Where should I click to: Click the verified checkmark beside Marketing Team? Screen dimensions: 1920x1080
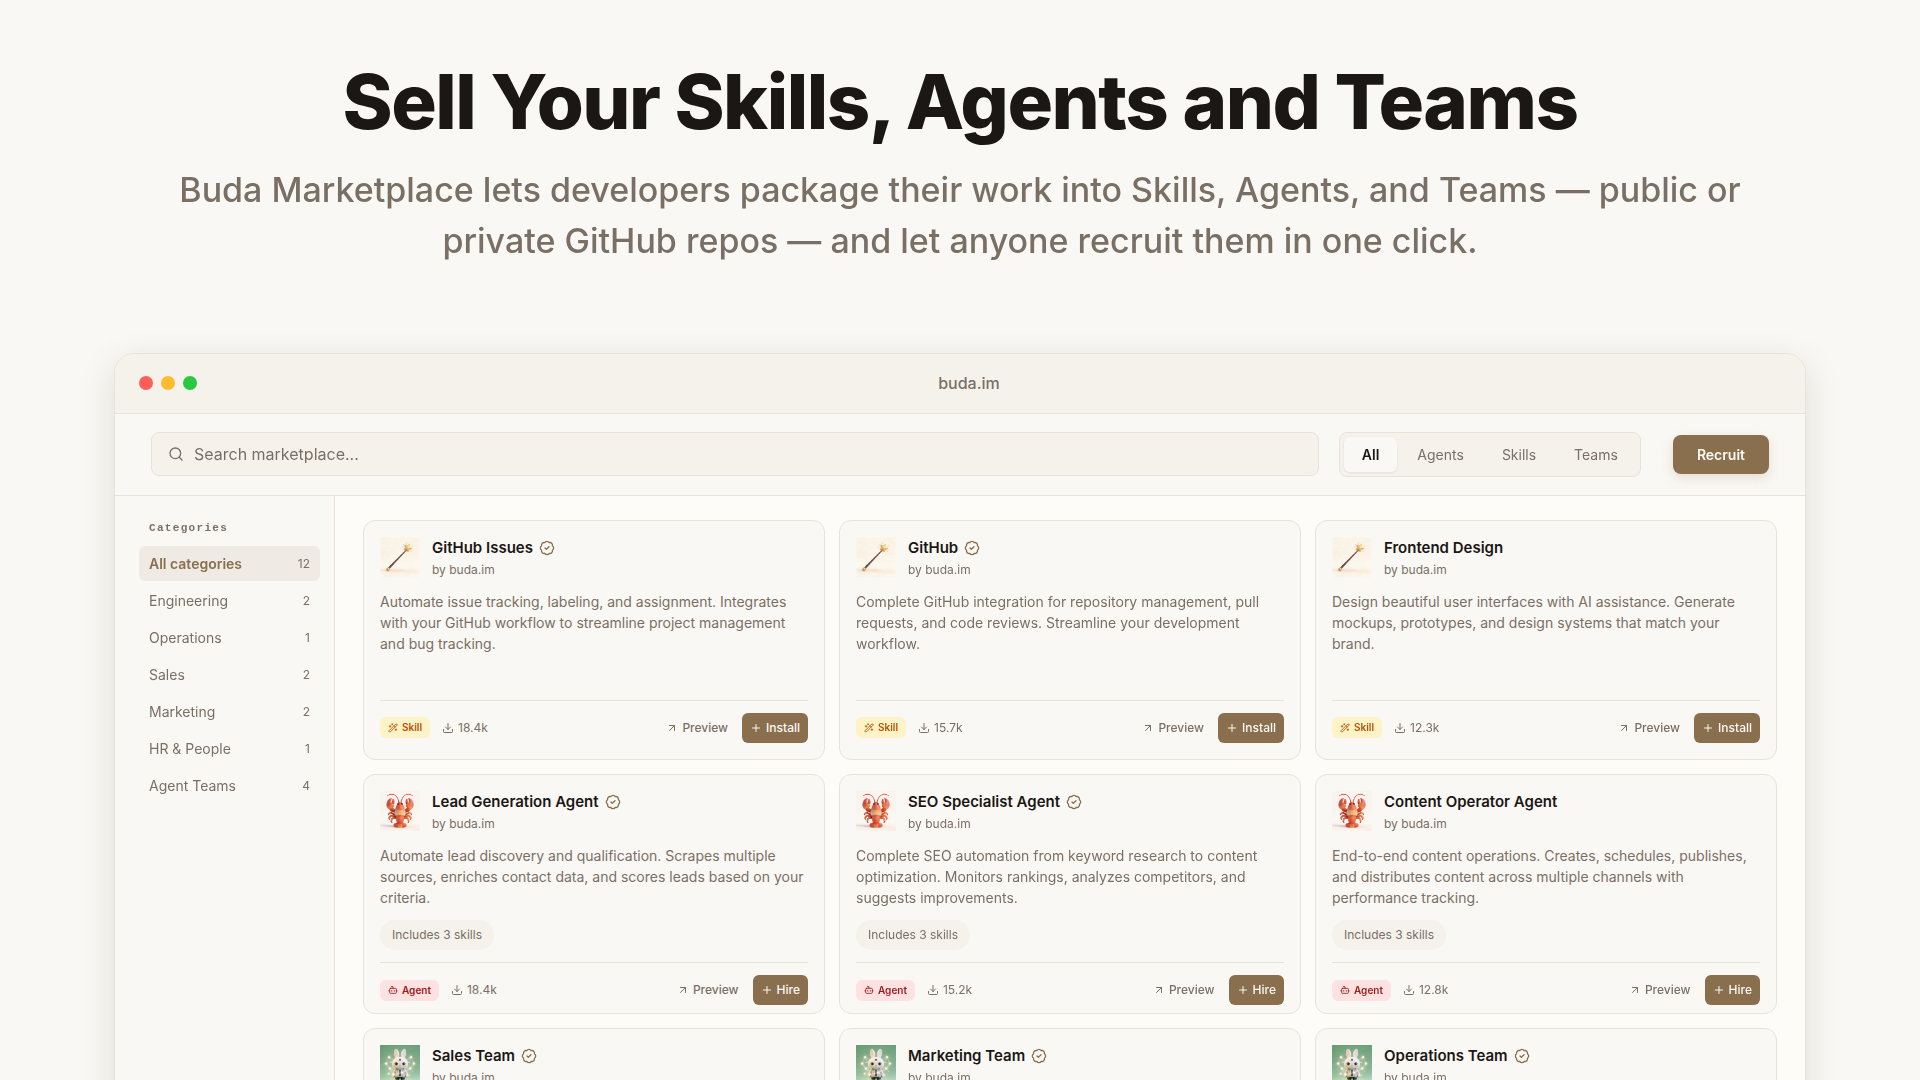(1039, 1055)
